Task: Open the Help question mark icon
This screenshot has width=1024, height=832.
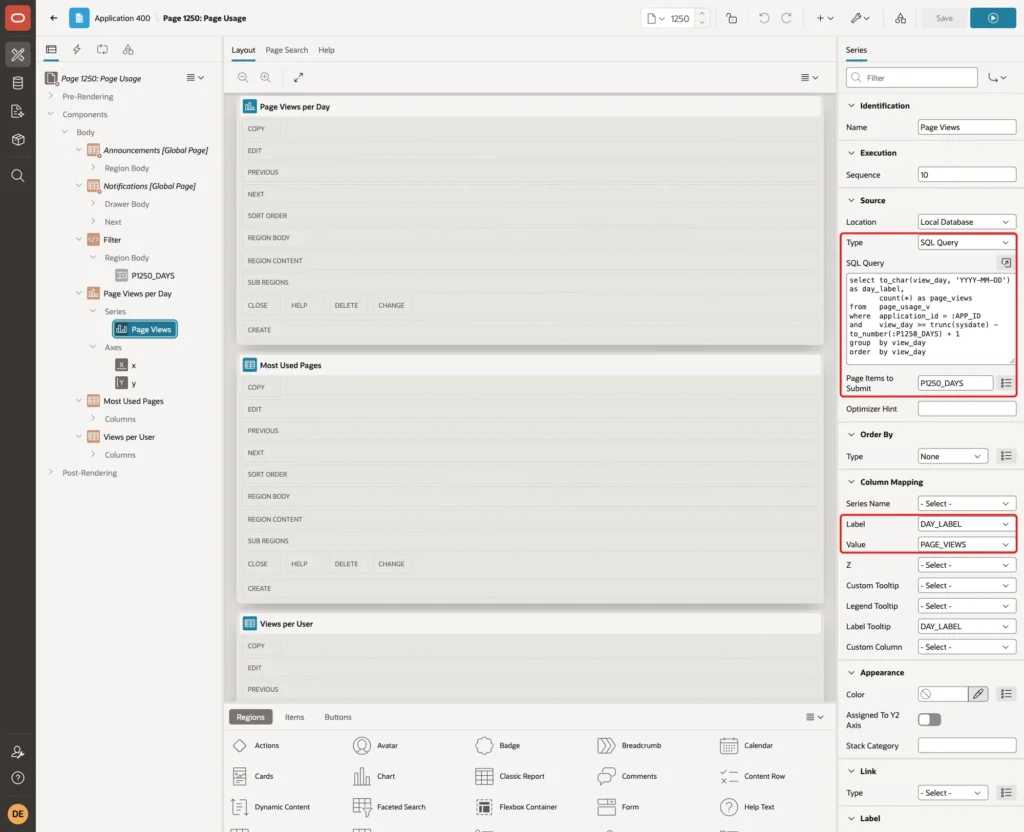Action: (18, 778)
